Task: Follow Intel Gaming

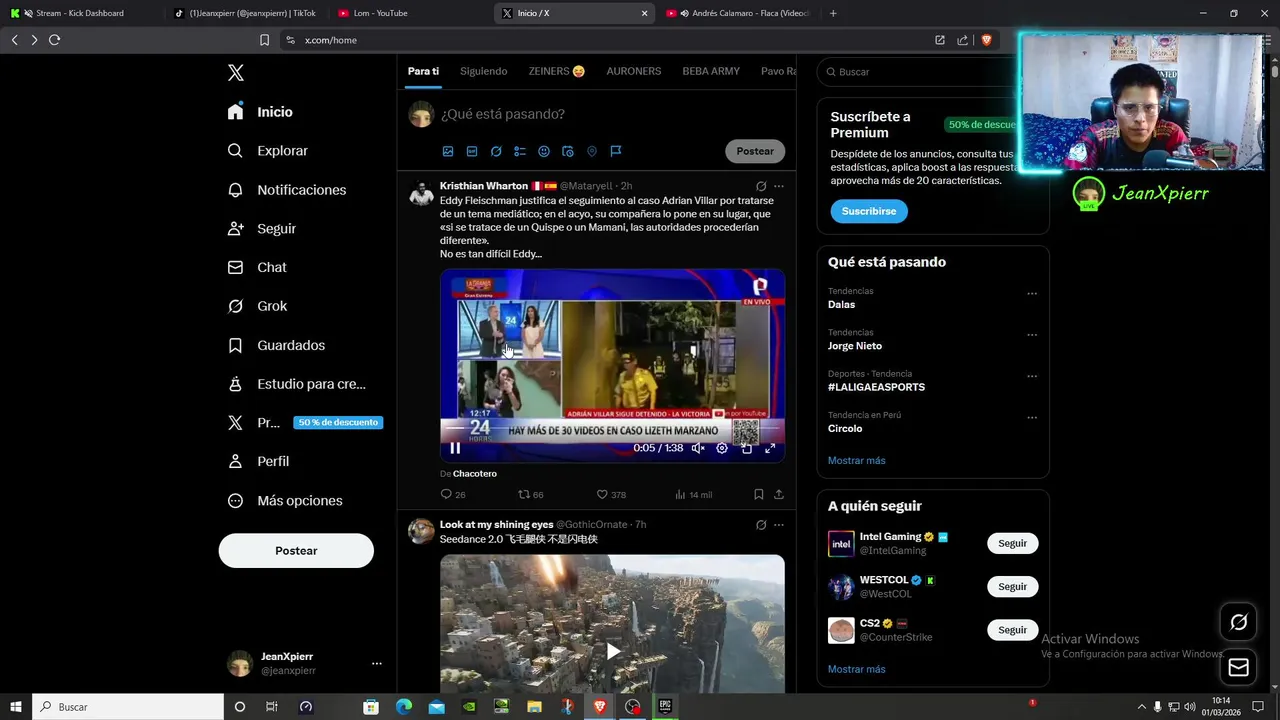Action: [x=1012, y=543]
